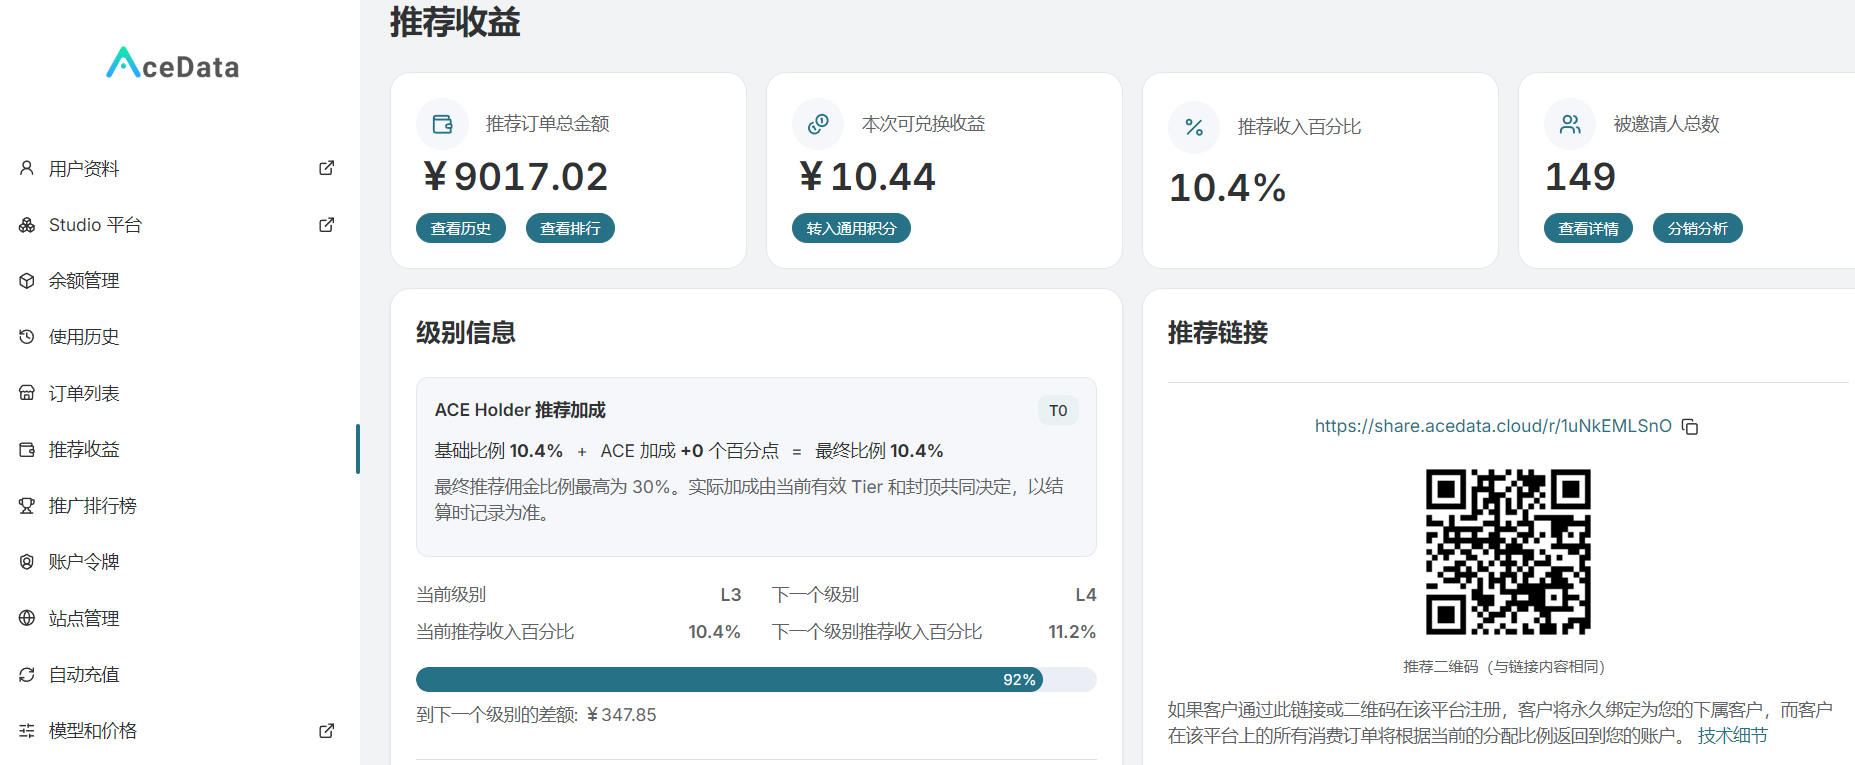Click the 级别信息 heading
Viewport: 1855px width, 765px height.
(x=466, y=333)
